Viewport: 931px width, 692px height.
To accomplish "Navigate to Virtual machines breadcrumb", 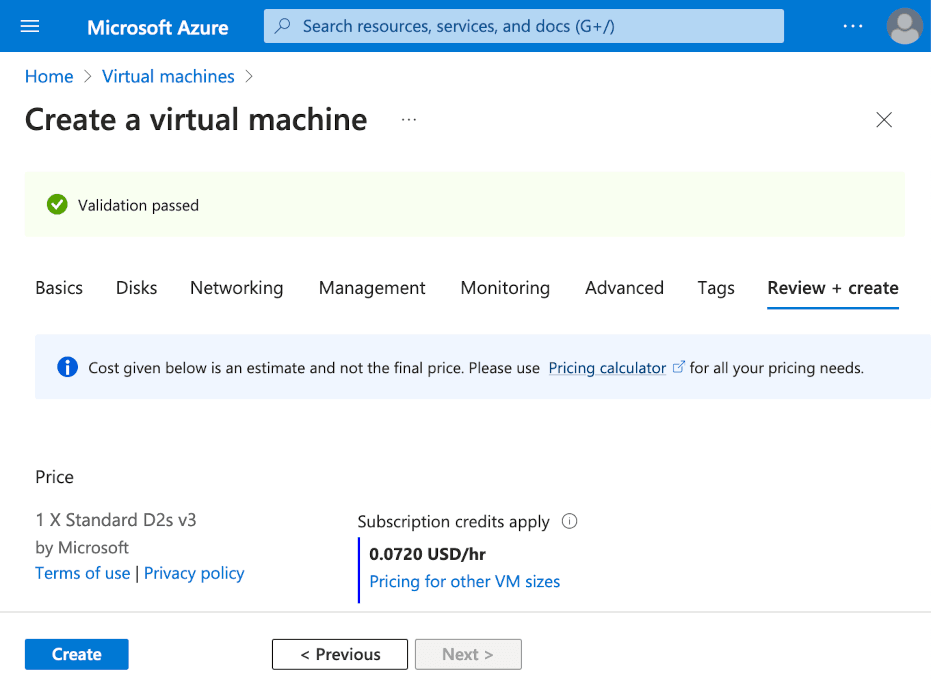I will tap(168, 76).
